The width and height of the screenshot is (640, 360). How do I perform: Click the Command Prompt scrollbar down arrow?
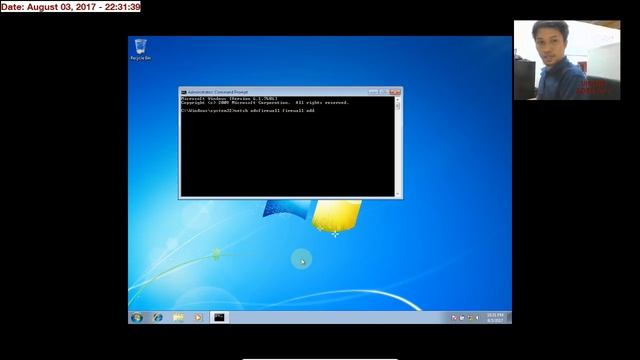click(x=398, y=194)
